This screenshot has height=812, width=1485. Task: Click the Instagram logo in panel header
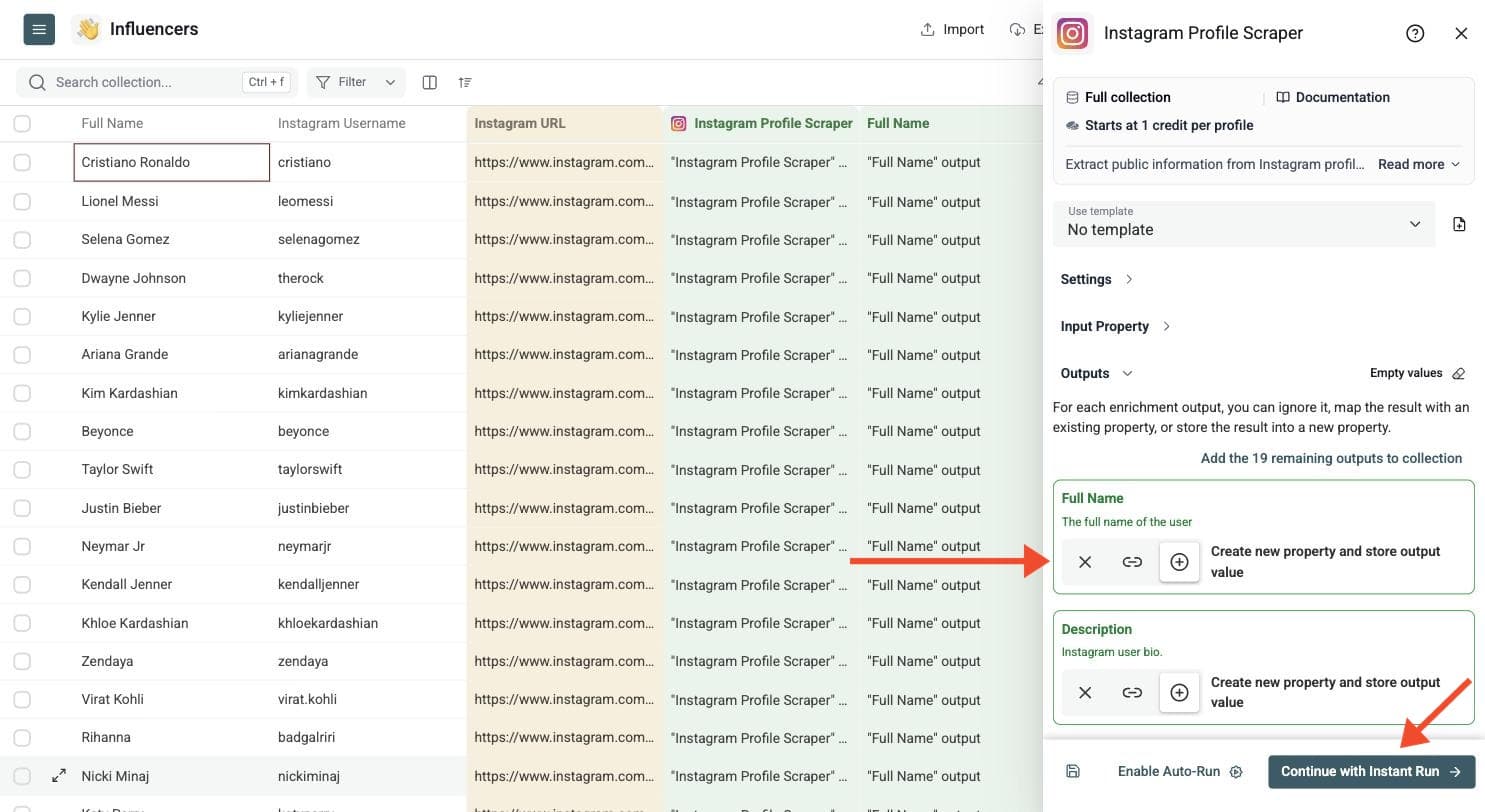click(1072, 33)
